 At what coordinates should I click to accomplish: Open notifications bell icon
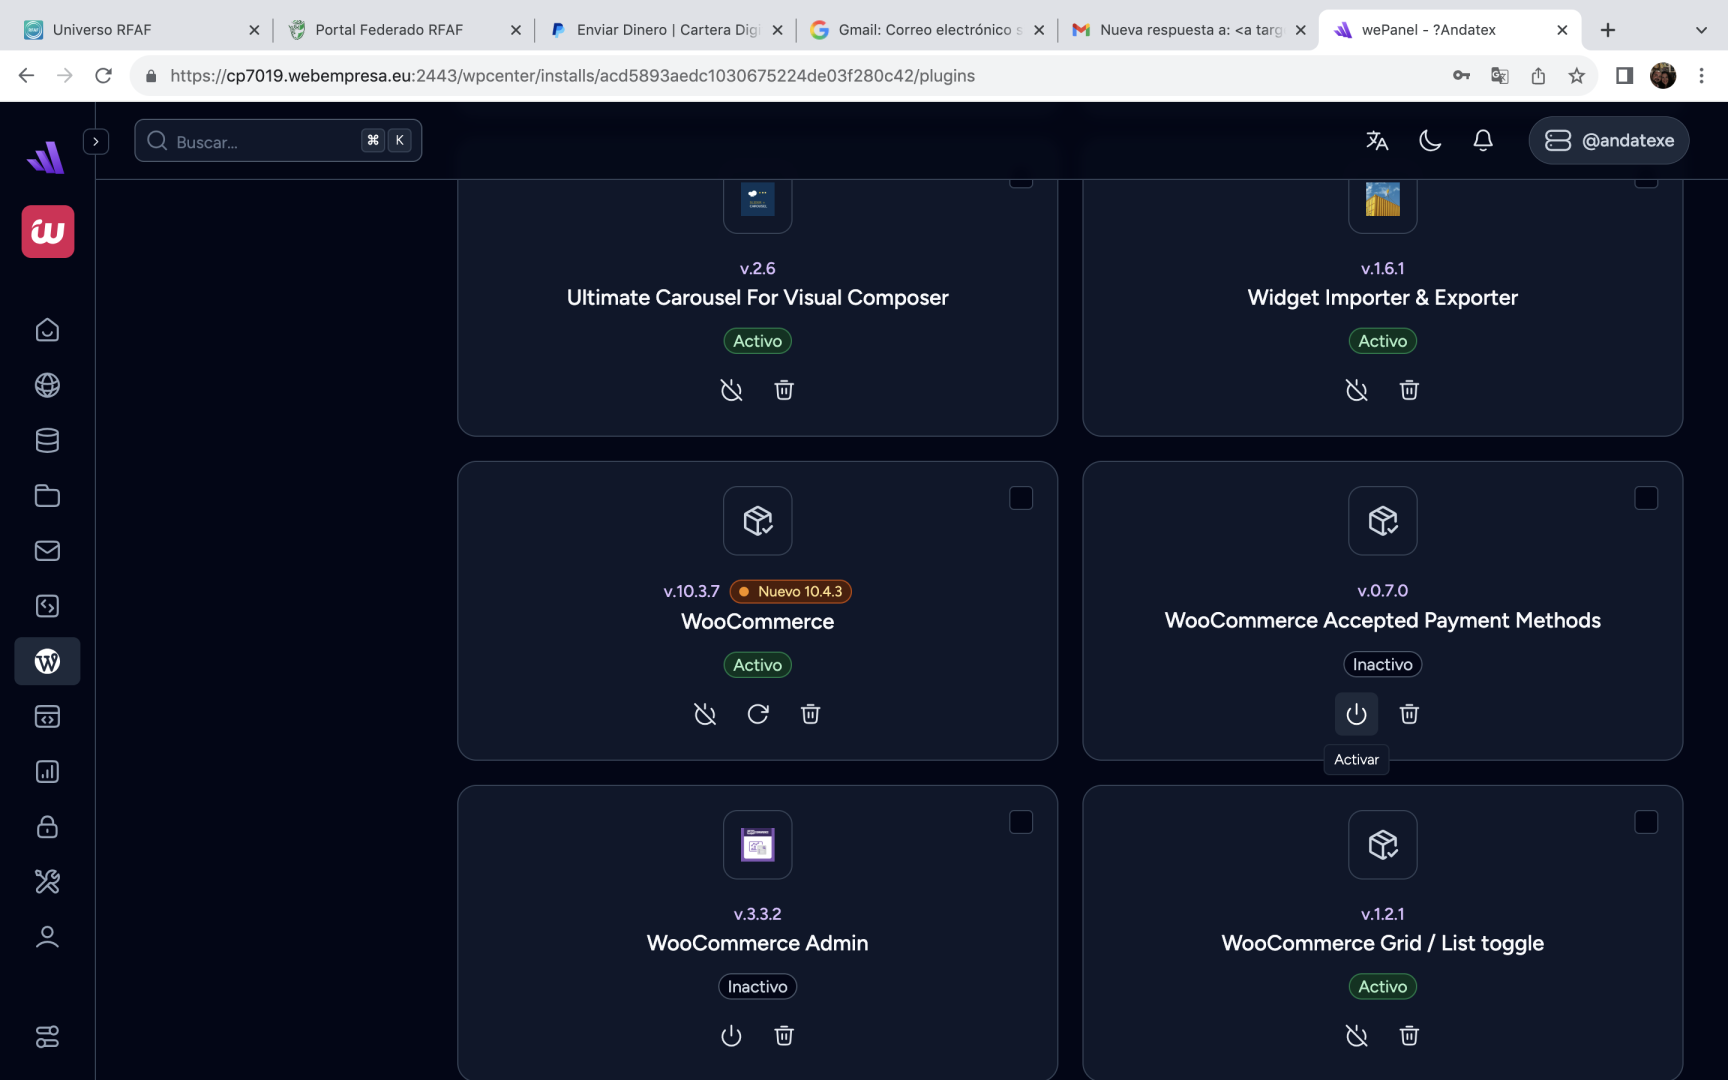coord(1483,141)
